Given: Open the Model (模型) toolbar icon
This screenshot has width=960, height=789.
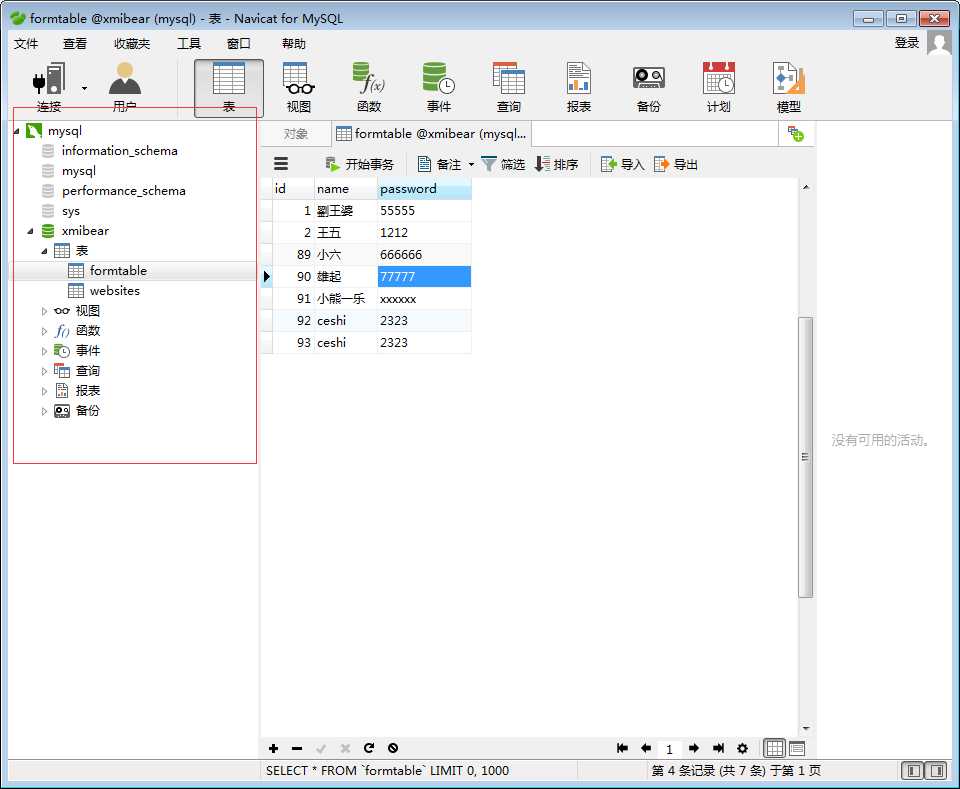Looking at the screenshot, I should pyautogui.click(x=789, y=88).
